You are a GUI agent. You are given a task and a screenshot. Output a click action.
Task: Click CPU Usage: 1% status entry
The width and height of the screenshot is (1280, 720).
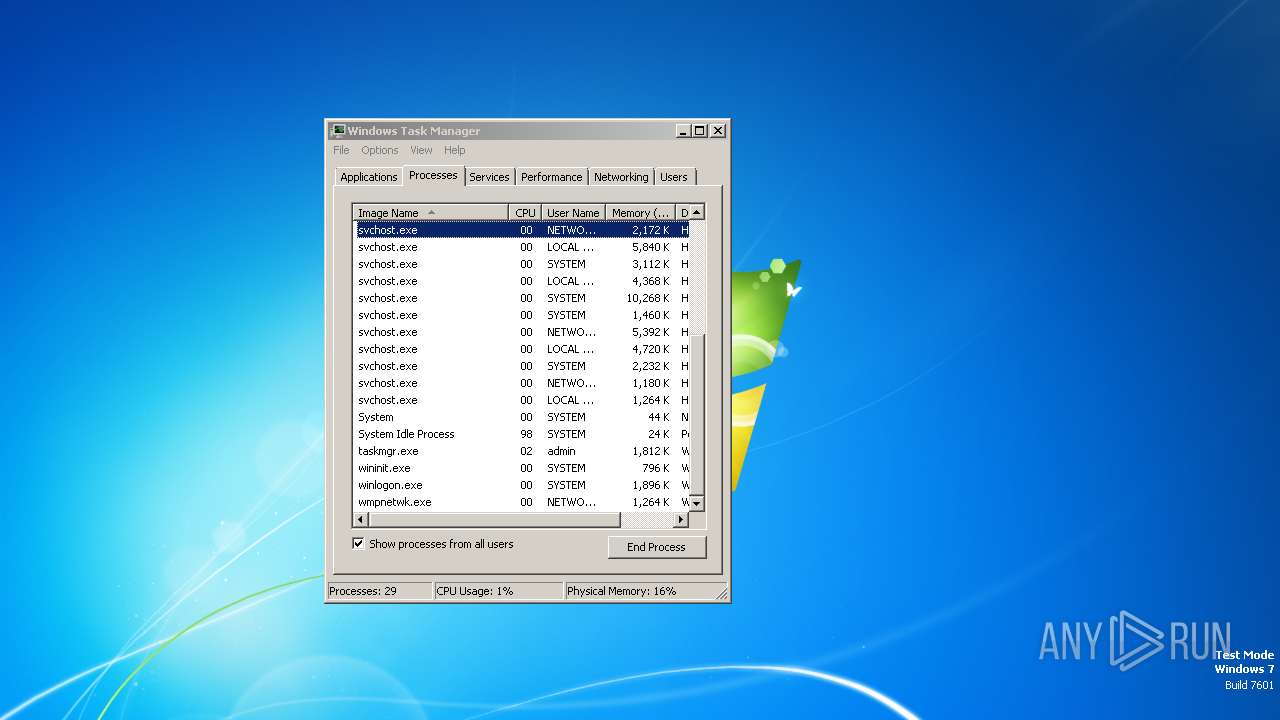[498, 591]
